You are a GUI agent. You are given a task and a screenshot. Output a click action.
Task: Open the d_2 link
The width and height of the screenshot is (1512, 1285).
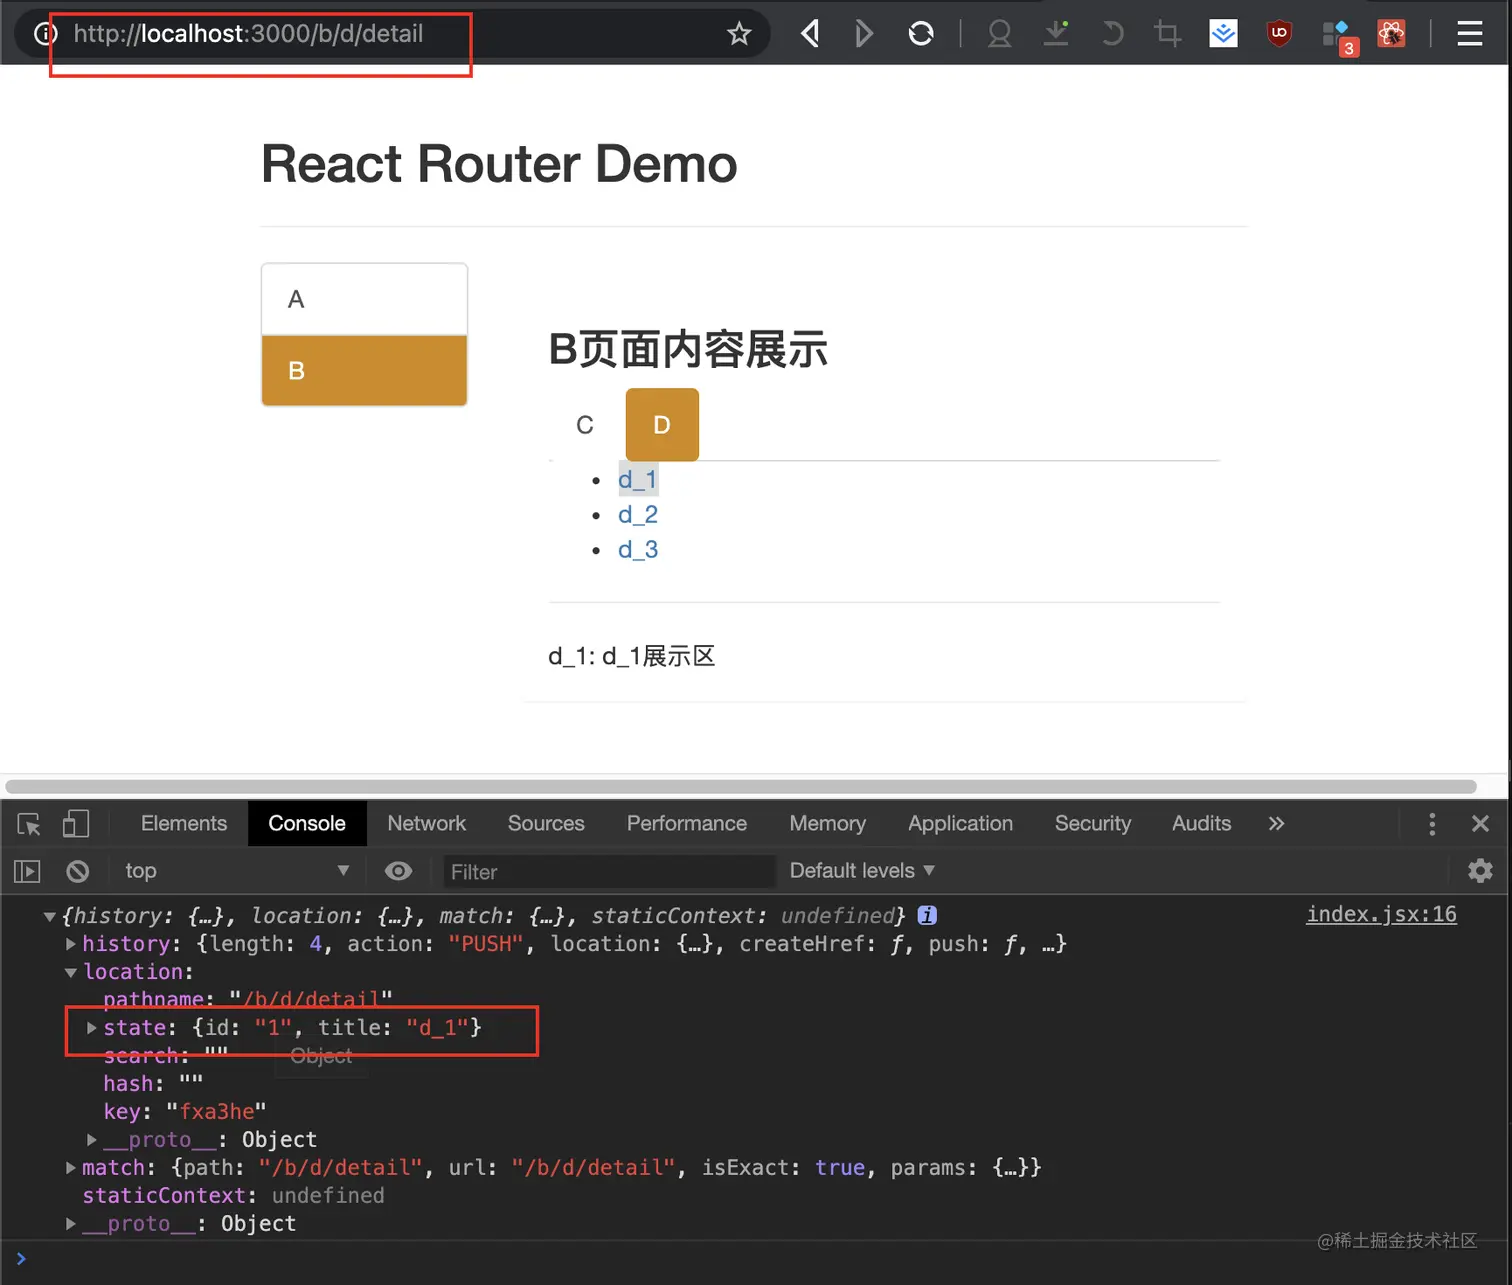(x=638, y=515)
